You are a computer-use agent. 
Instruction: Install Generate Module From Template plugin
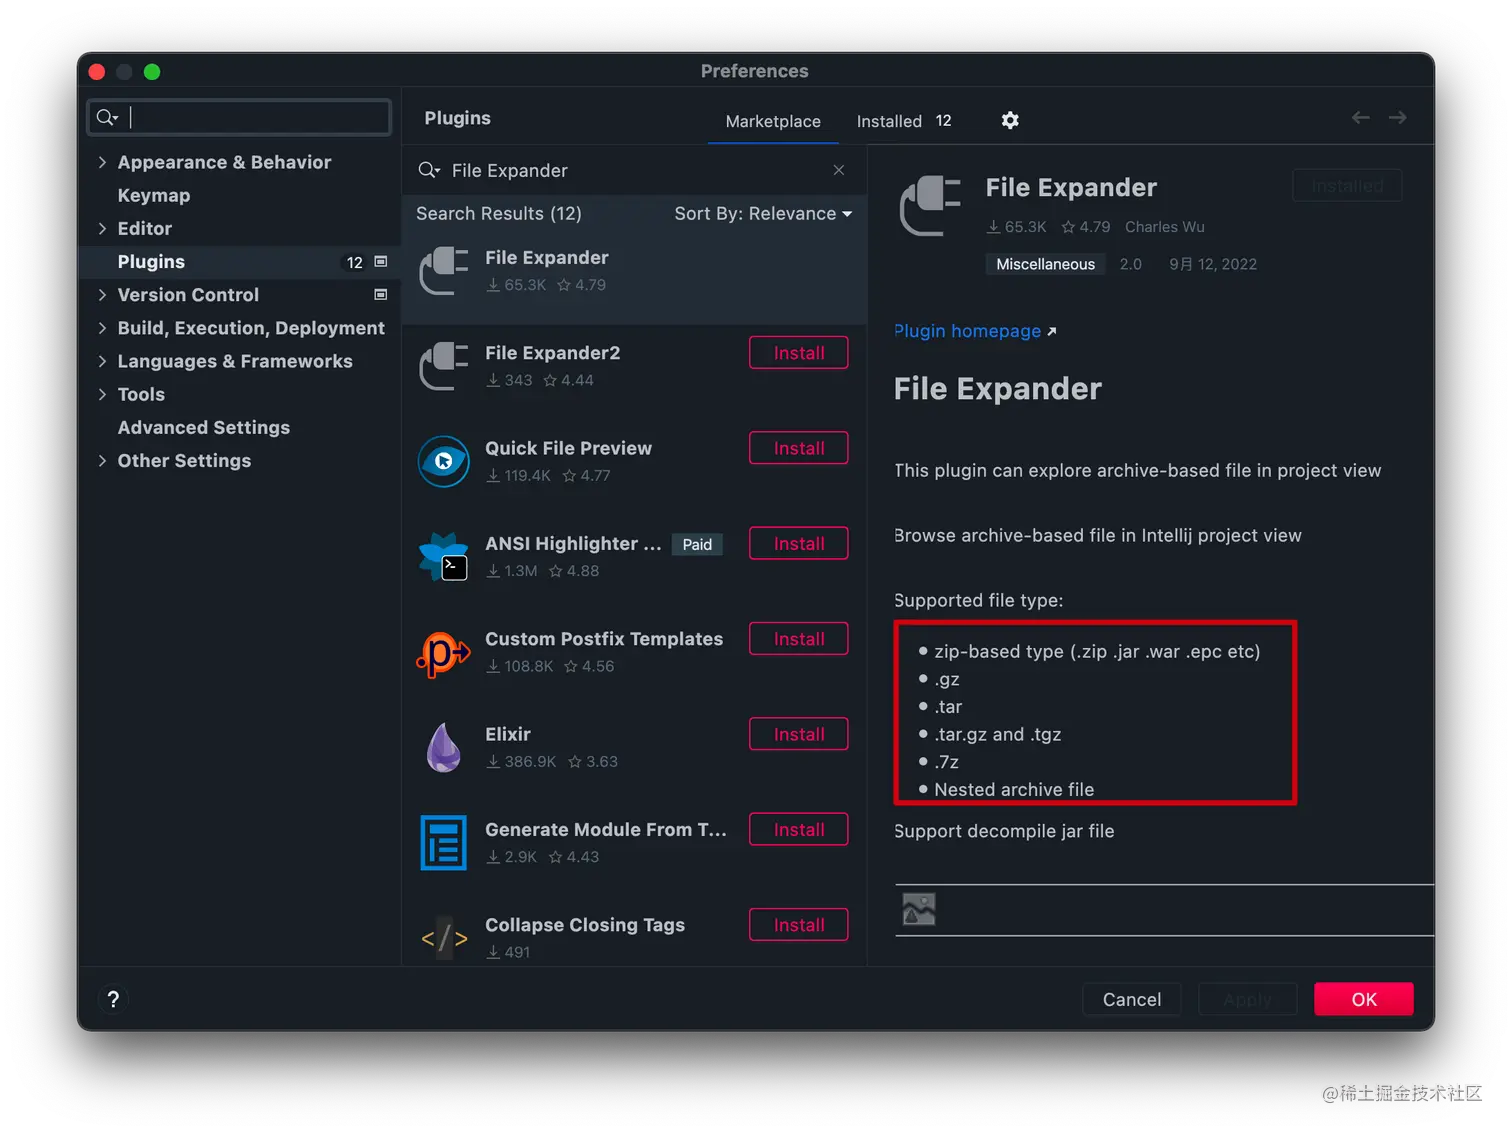(799, 829)
